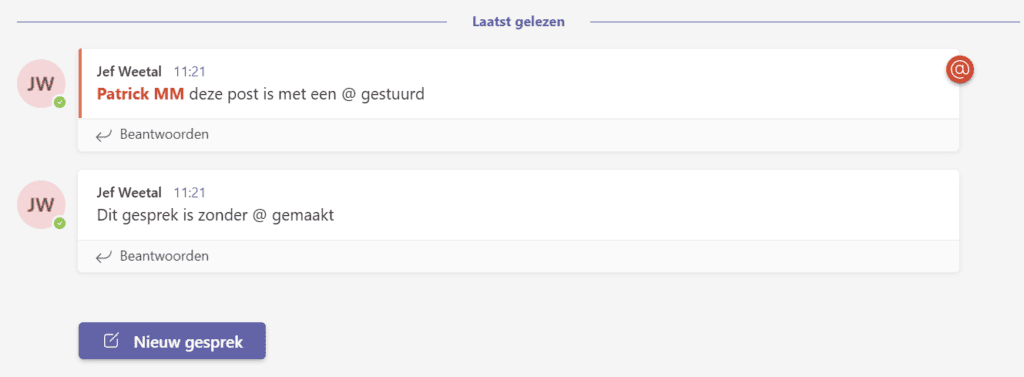Click the reply arrow icon under first post
Screen dimensions: 1024x377
click(104, 135)
